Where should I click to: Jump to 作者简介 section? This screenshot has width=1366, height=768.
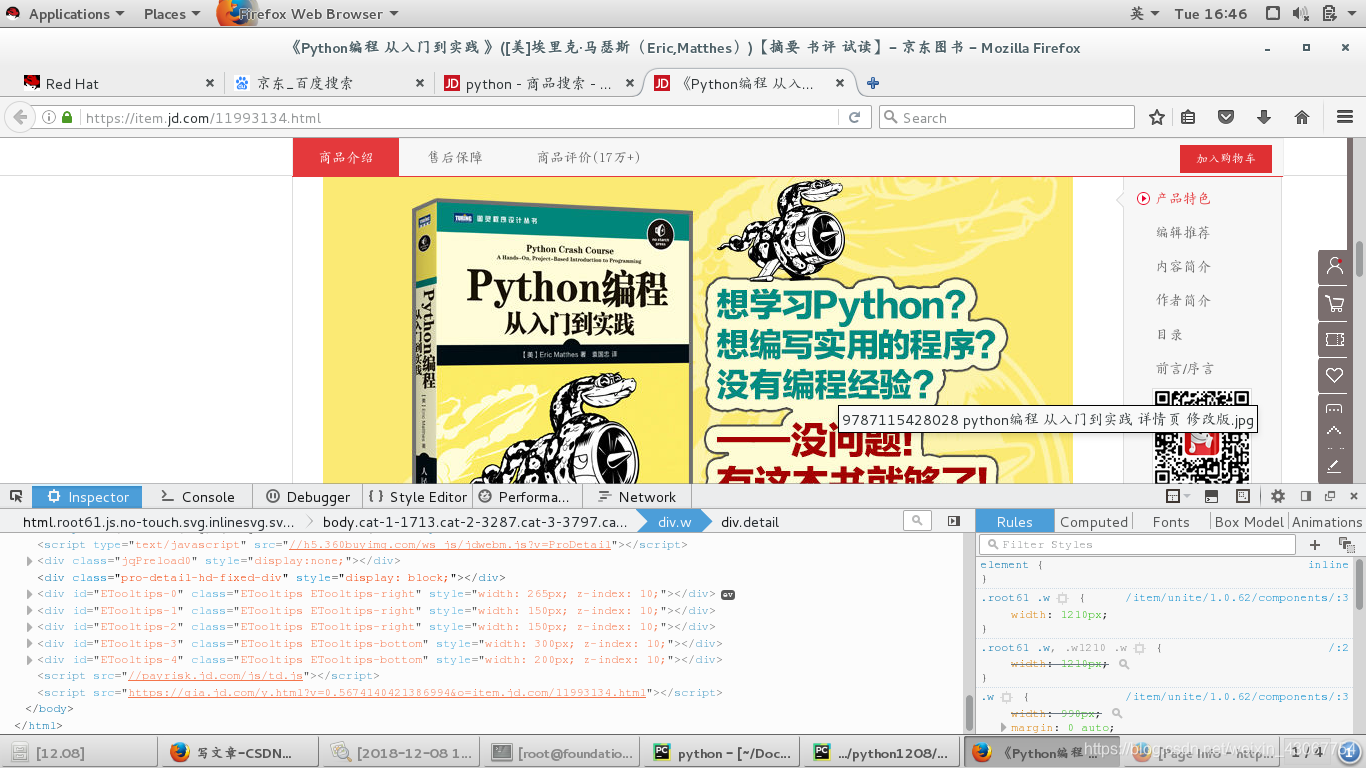[1183, 300]
